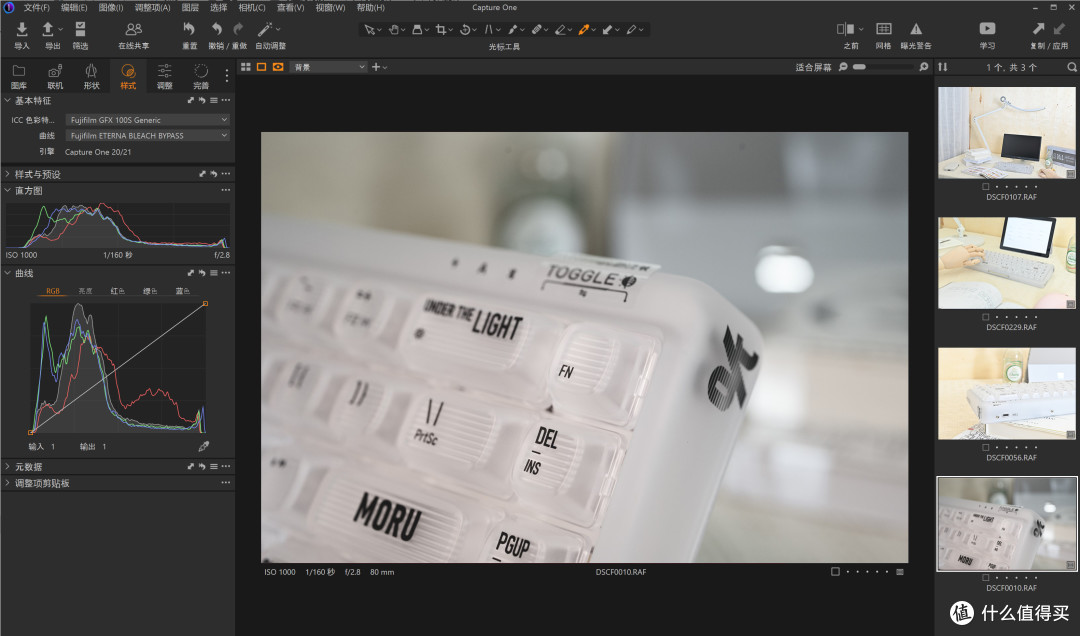Select the Rotate tool
Viewport: 1080px width, 636px height.
(465, 30)
